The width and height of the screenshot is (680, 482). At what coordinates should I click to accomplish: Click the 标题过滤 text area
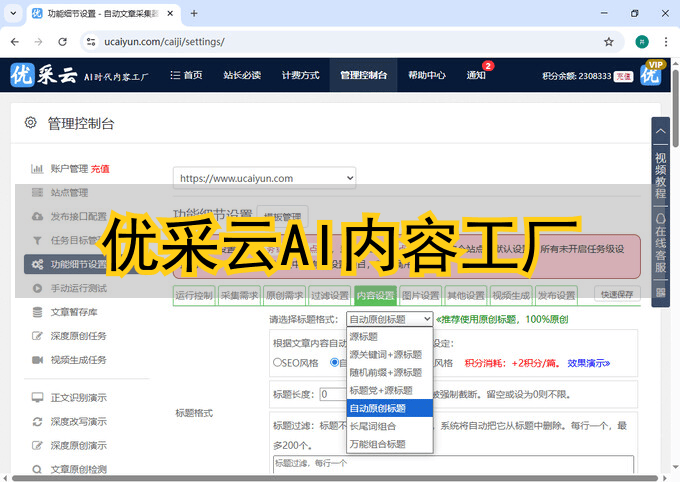click(452, 464)
